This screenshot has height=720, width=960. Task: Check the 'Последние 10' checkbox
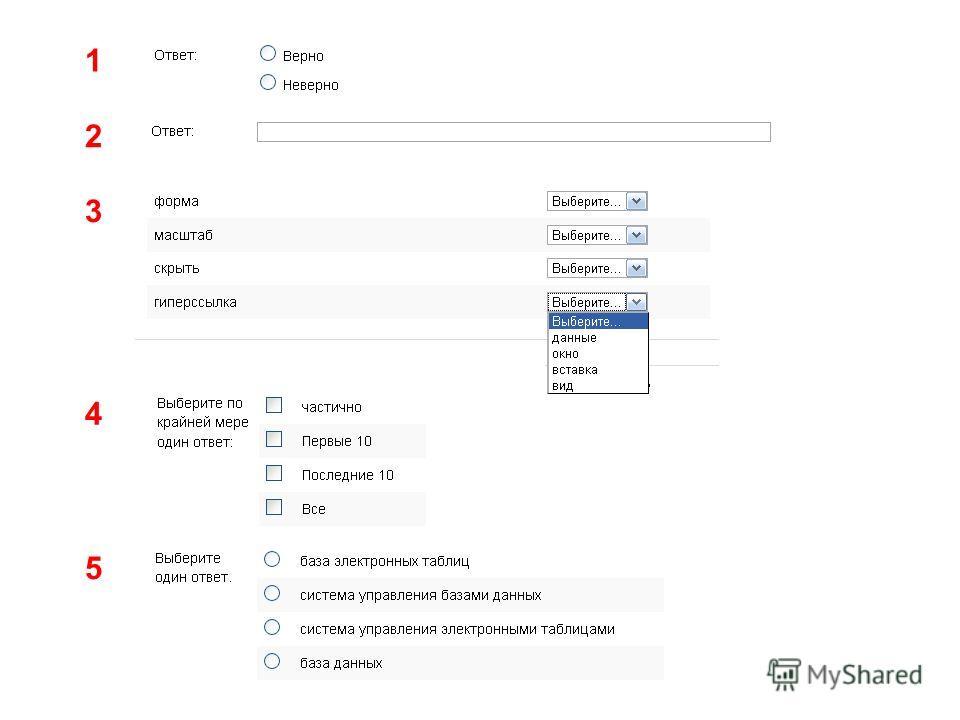[274, 473]
